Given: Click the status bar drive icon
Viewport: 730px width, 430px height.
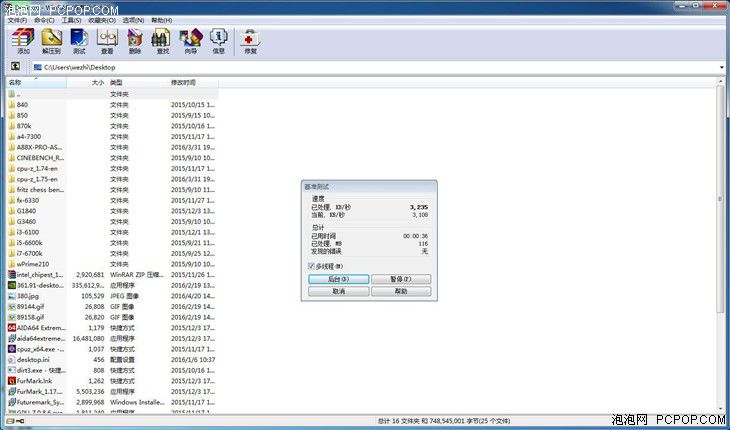Looking at the screenshot, I should (x=10, y=421).
